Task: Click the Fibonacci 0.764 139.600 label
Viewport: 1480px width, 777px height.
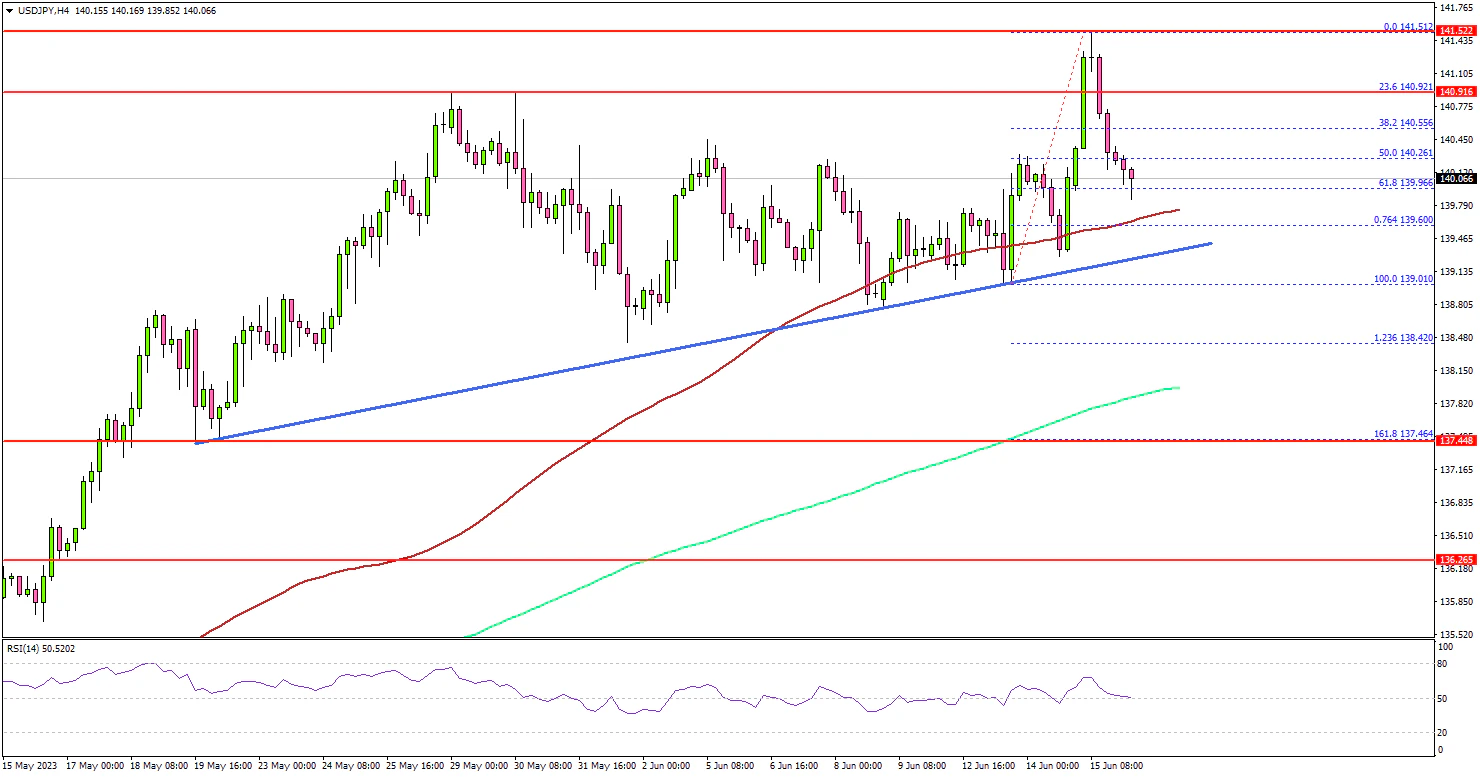Action: [1407, 220]
